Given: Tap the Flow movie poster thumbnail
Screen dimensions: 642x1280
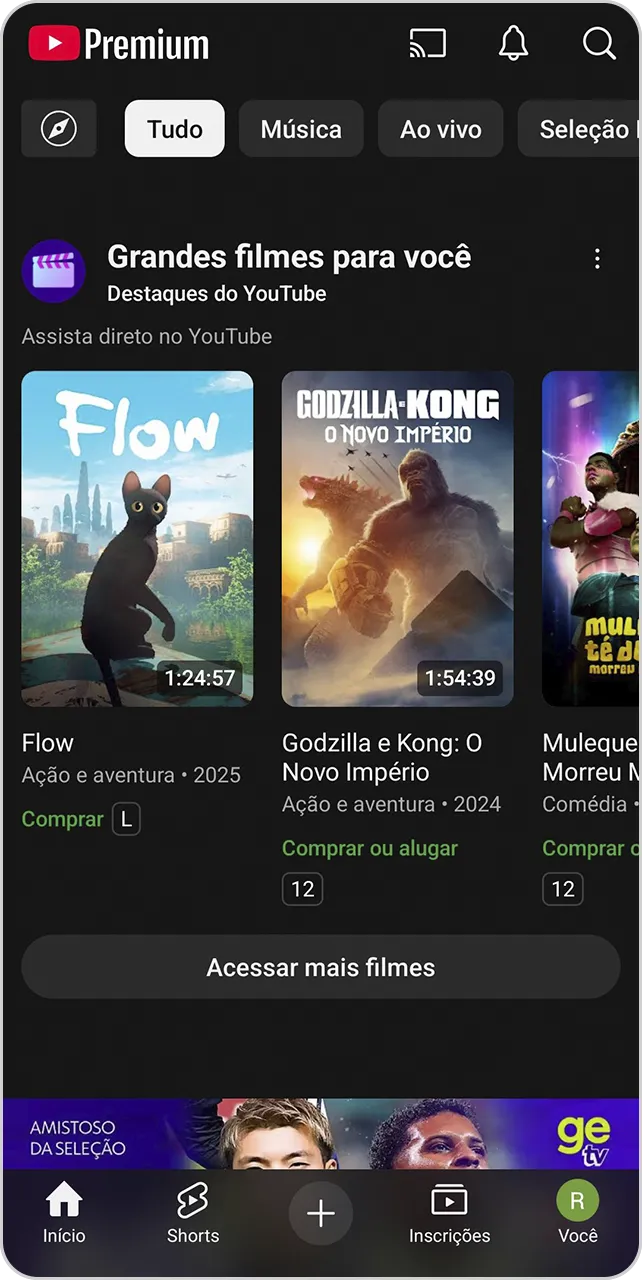Looking at the screenshot, I should pos(138,539).
